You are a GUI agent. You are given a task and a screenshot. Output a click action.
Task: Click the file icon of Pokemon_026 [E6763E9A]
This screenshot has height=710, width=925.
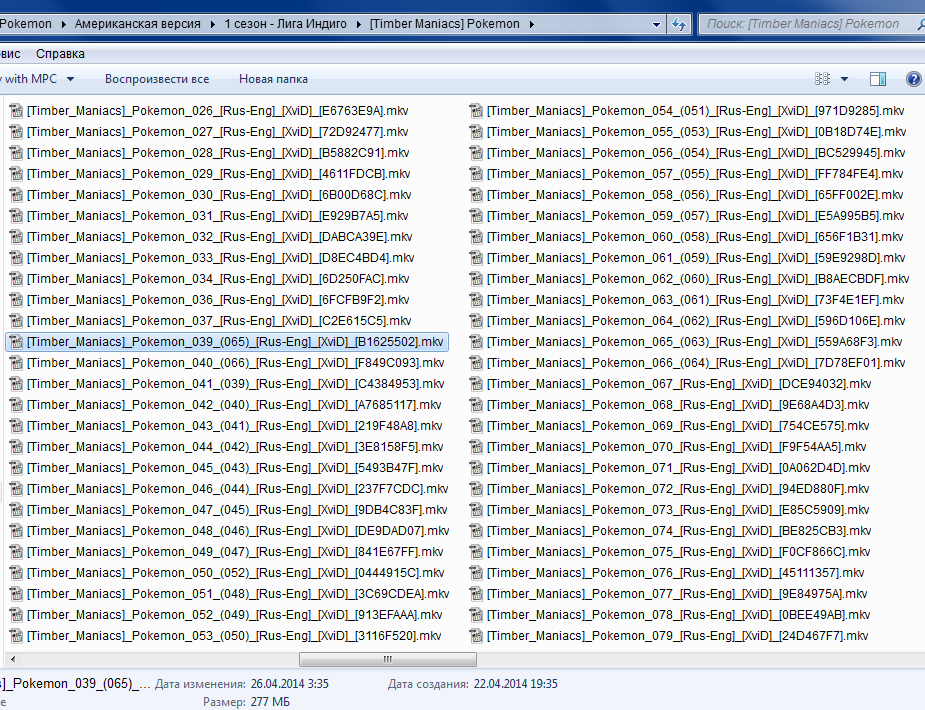tap(17, 111)
